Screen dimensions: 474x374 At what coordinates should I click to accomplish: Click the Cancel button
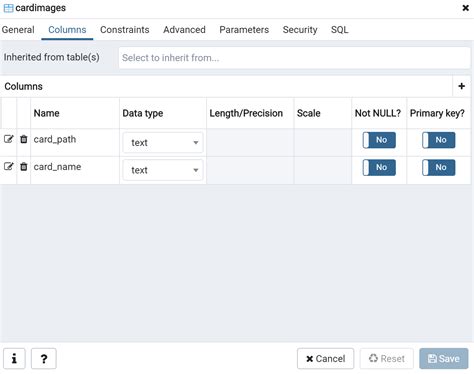[325, 359]
